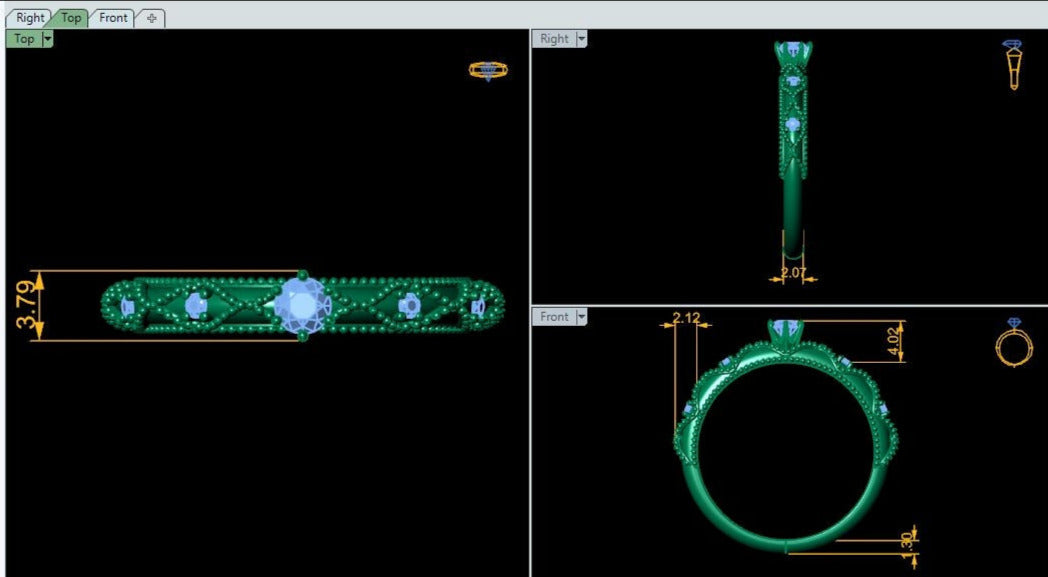Click the Front viewport title label
Image resolution: width=1048 pixels, height=577 pixels.
(x=554, y=317)
